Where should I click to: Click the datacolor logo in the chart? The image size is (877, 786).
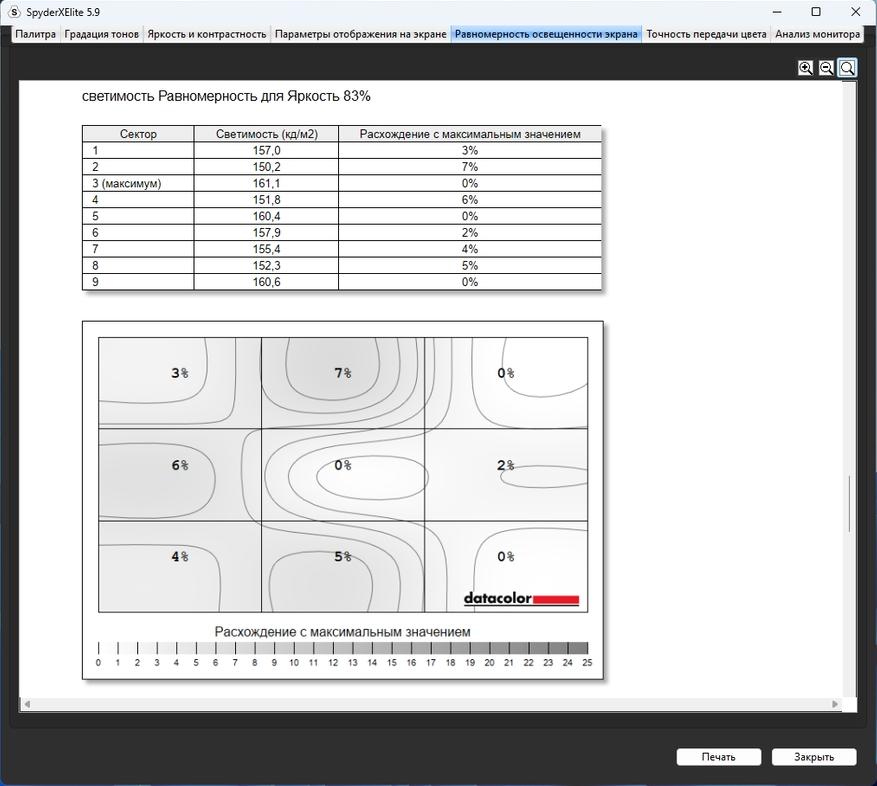521,599
